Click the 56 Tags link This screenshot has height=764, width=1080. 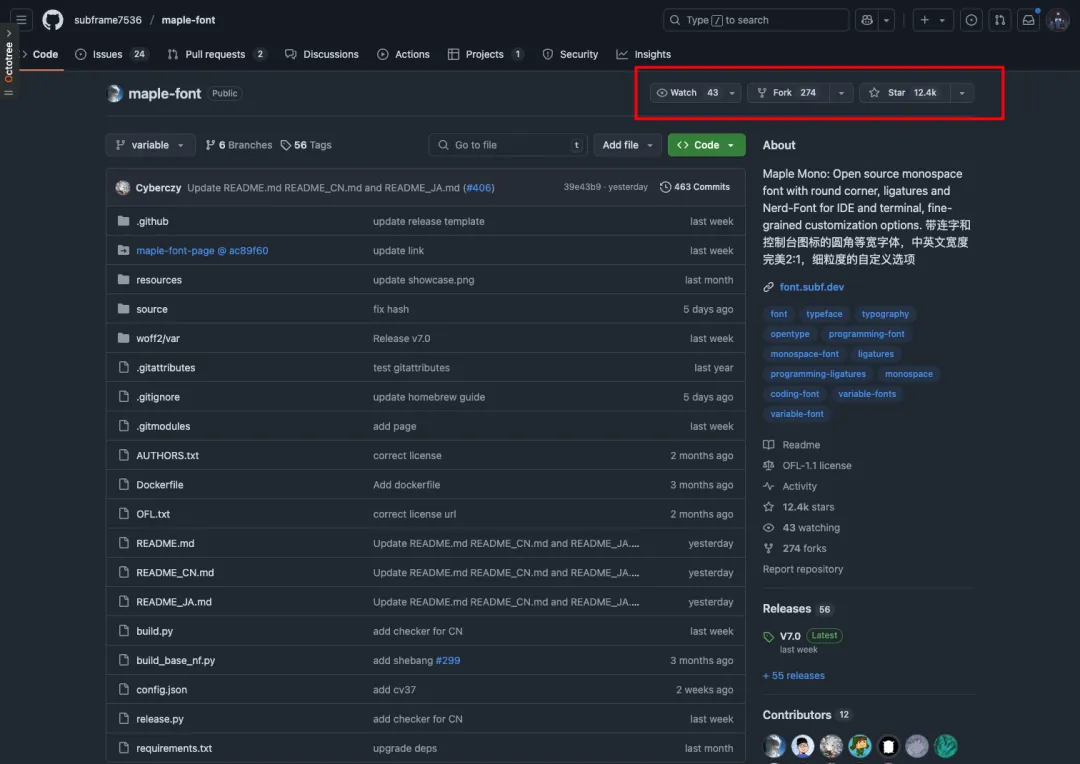coord(306,145)
